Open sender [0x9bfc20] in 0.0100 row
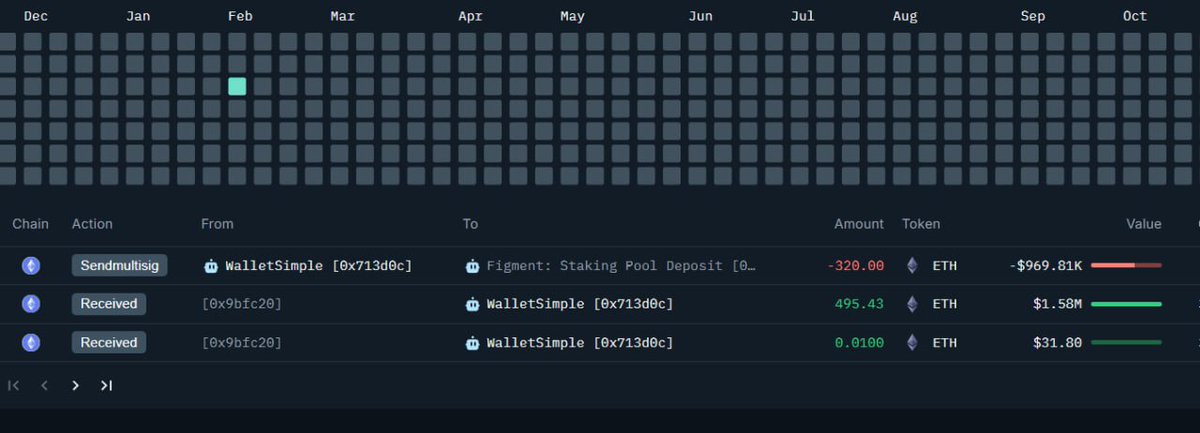Viewport: 1200px width, 433px height. pos(242,342)
